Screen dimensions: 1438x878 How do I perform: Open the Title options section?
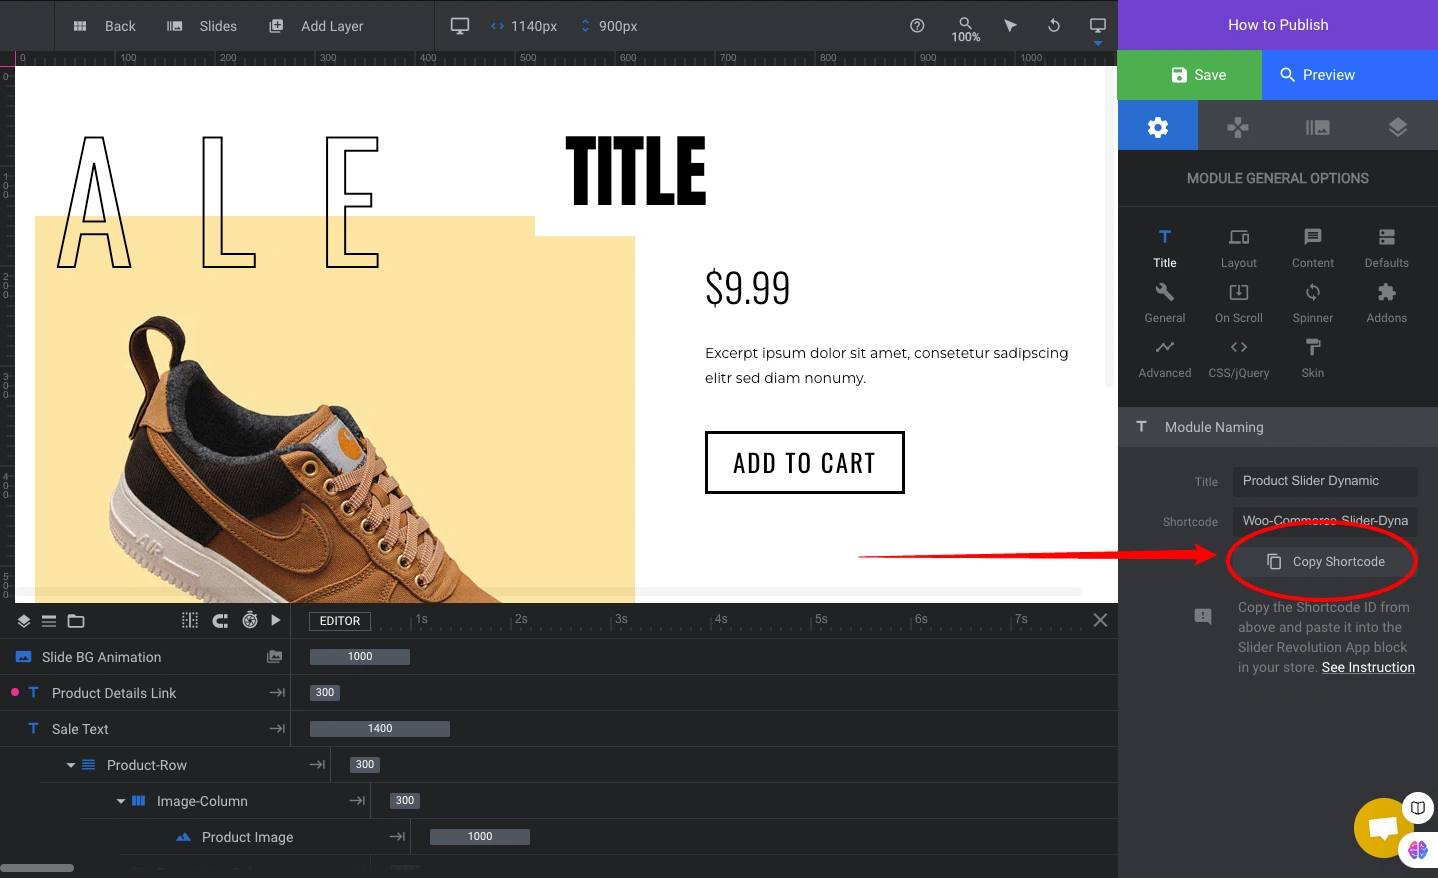click(1165, 248)
